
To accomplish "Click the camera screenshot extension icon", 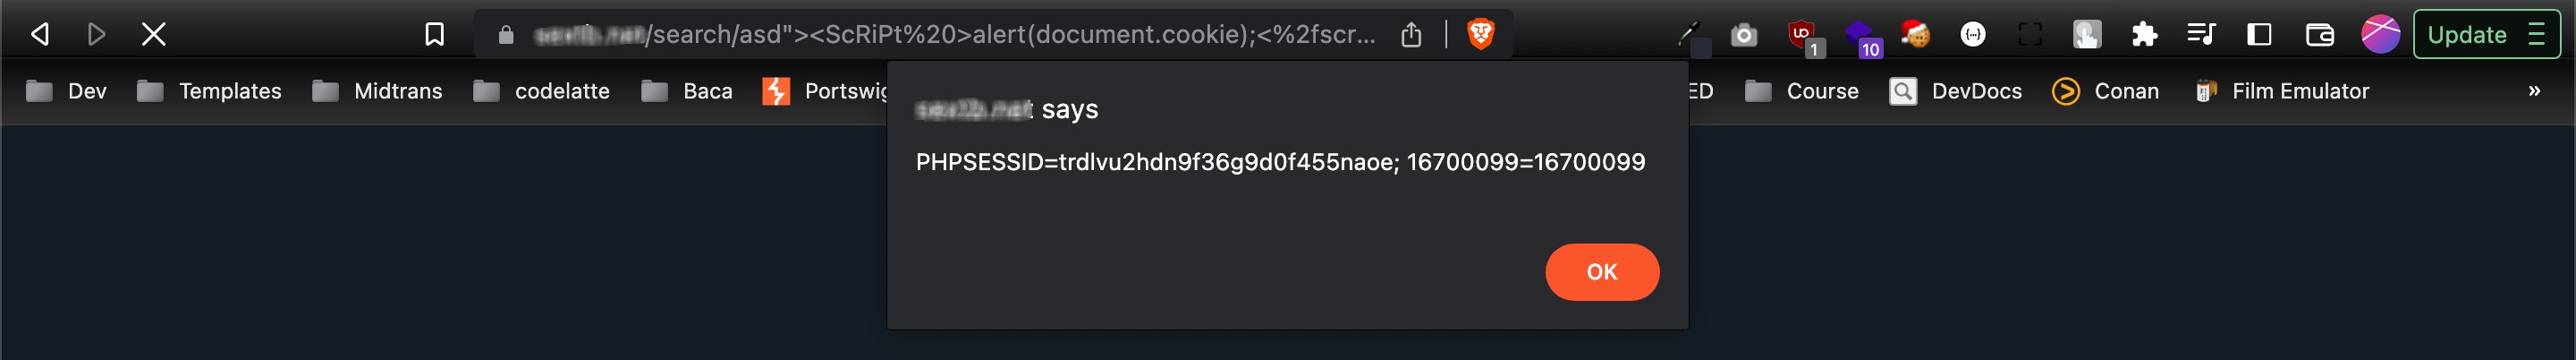I will [1744, 35].
